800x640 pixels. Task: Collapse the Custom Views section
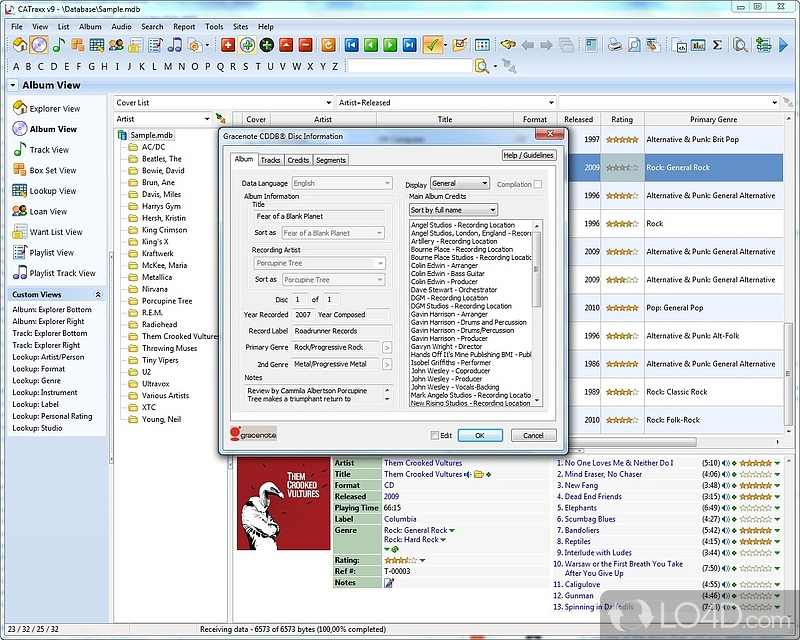tap(98, 295)
